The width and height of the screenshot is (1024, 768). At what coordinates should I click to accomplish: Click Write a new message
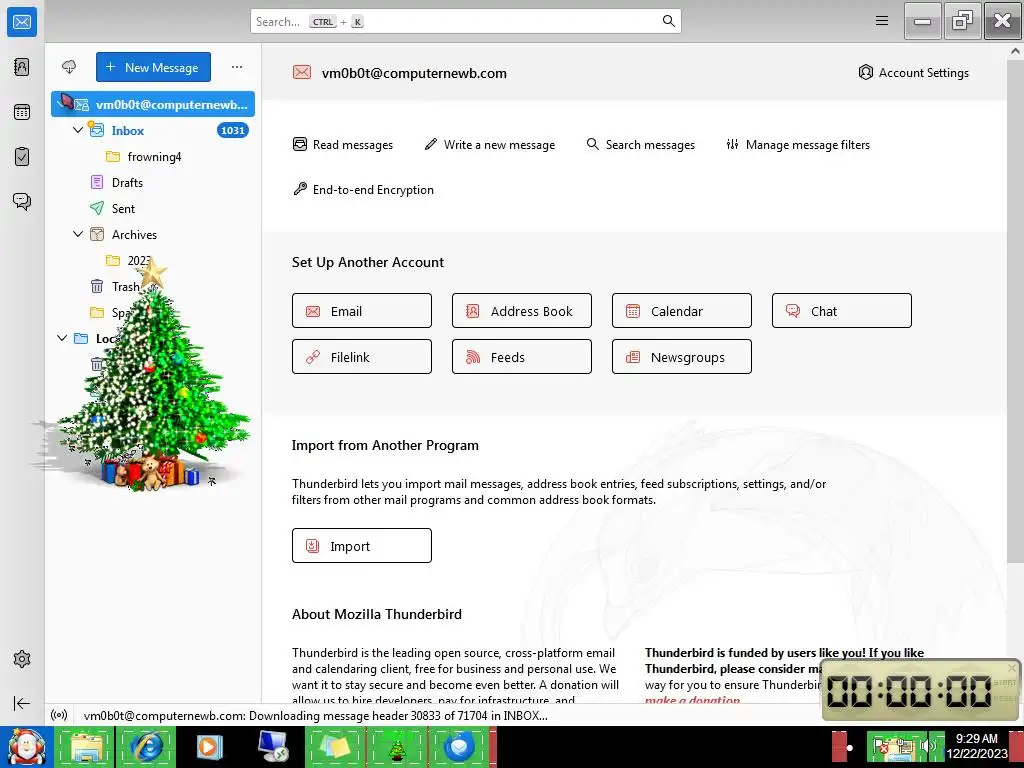click(490, 144)
